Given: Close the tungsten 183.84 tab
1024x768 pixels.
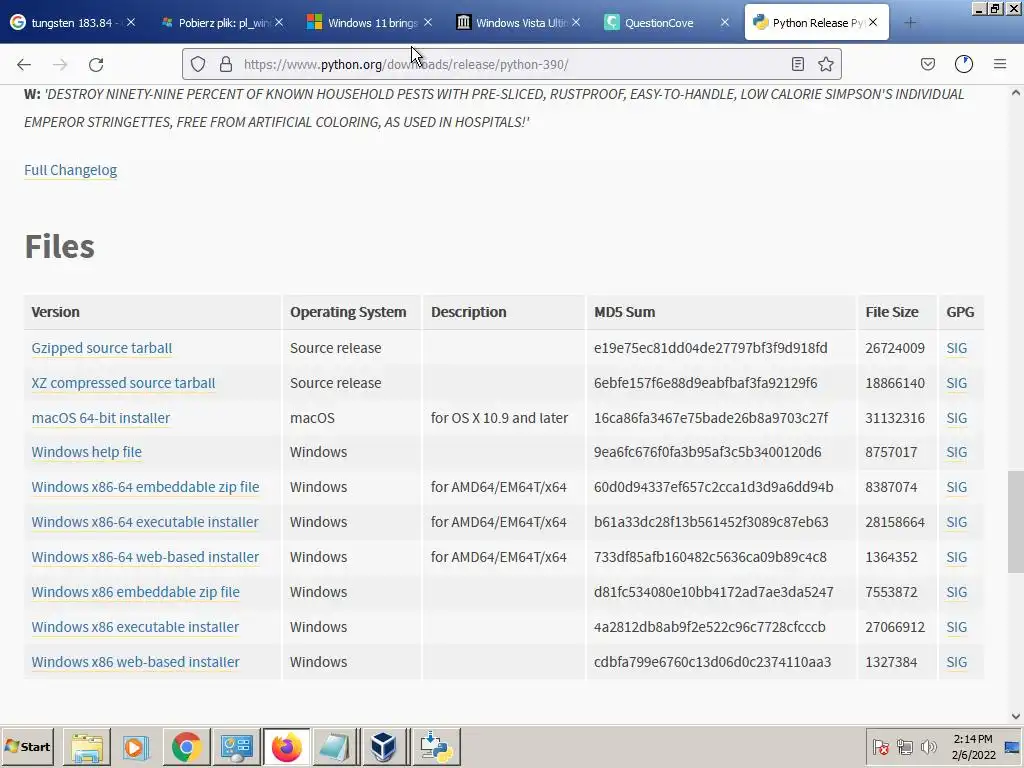Looking at the screenshot, I should tap(131, 22).
